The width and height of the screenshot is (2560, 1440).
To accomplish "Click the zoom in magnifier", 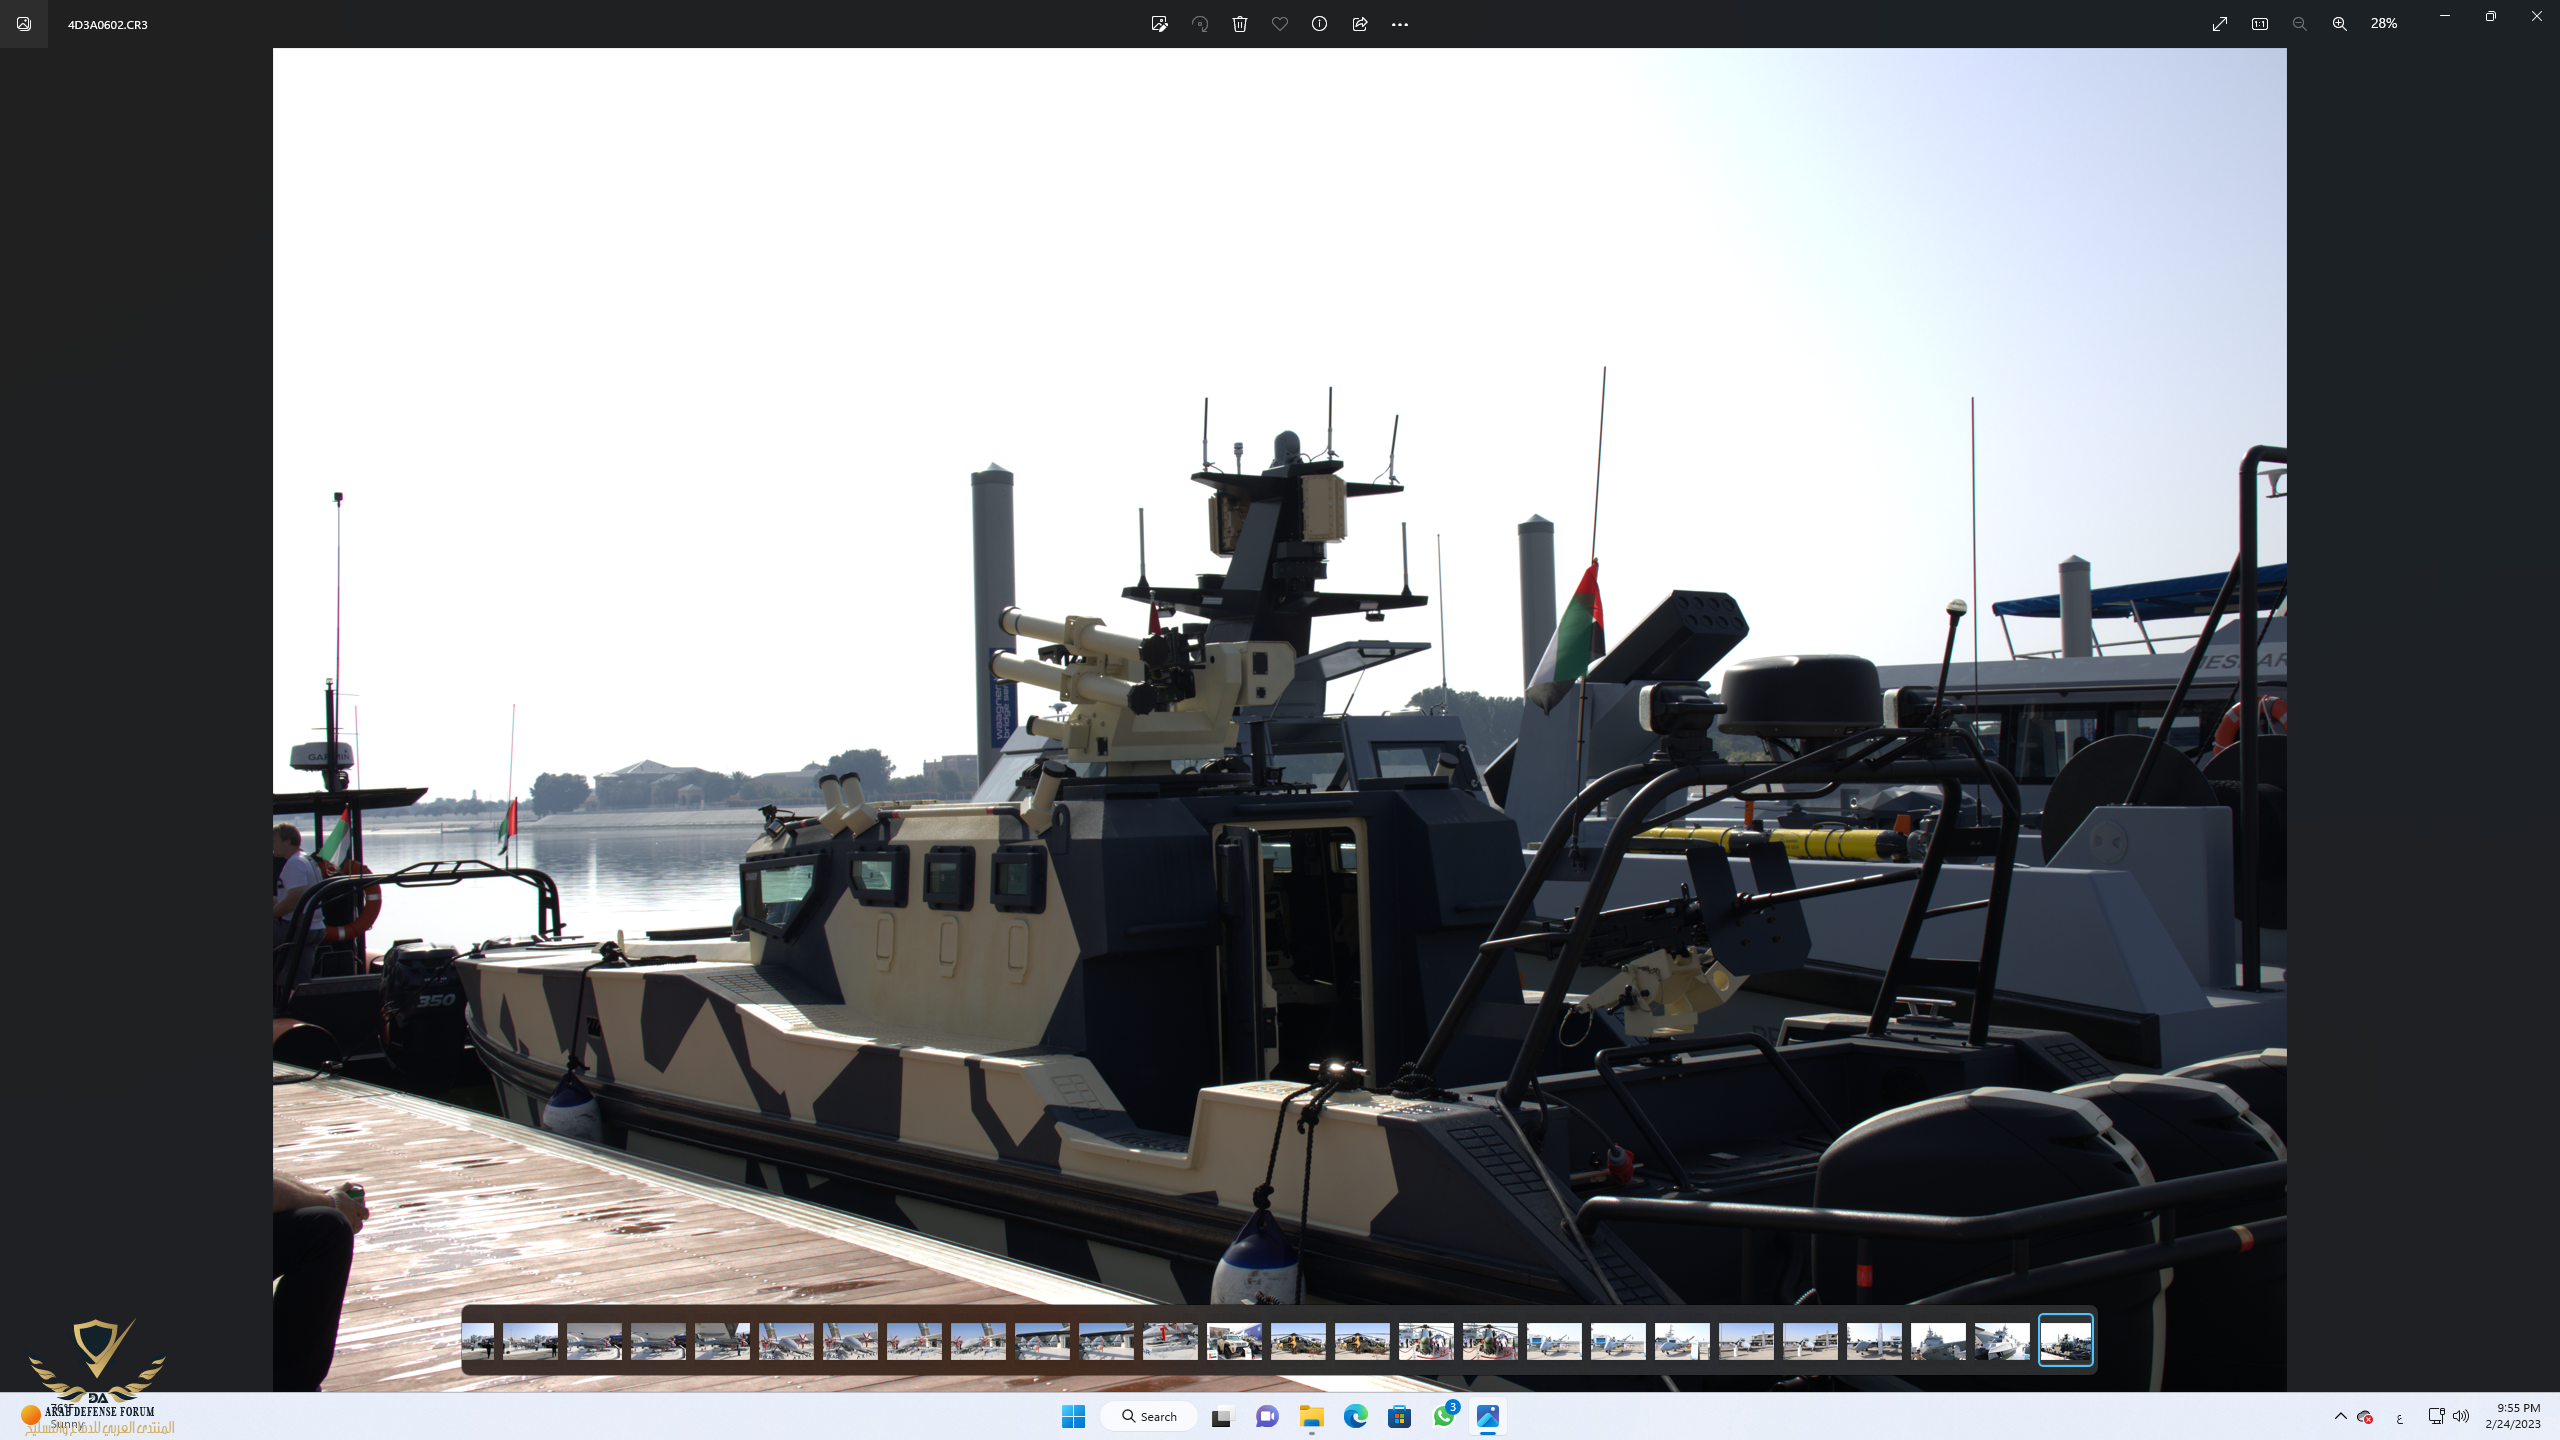I will click(x=2340, y=24).
